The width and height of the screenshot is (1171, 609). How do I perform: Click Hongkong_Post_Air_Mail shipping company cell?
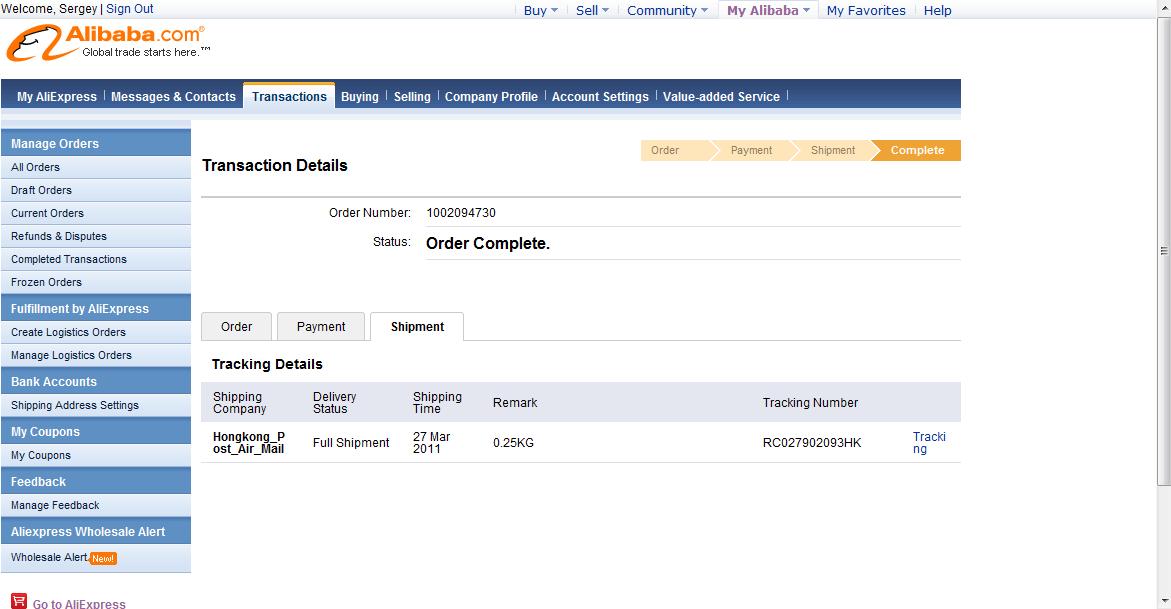[x=249, y=442]
